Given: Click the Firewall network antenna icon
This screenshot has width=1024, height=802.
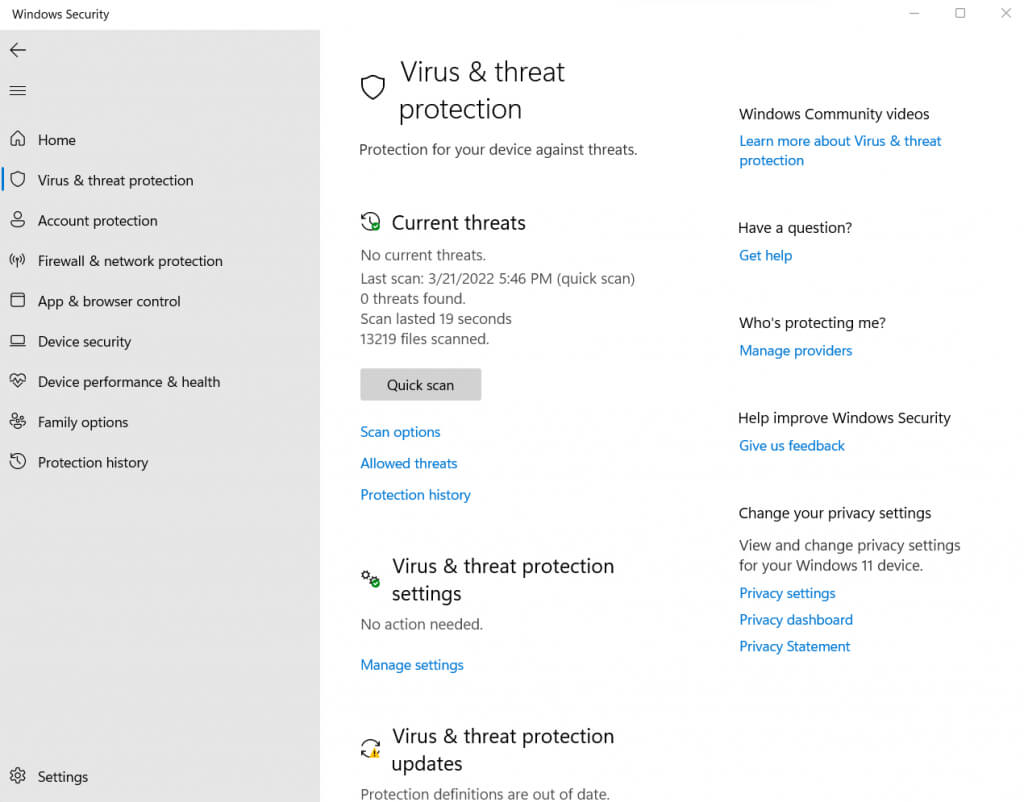Looking at the screenshot, I should 17,261.
